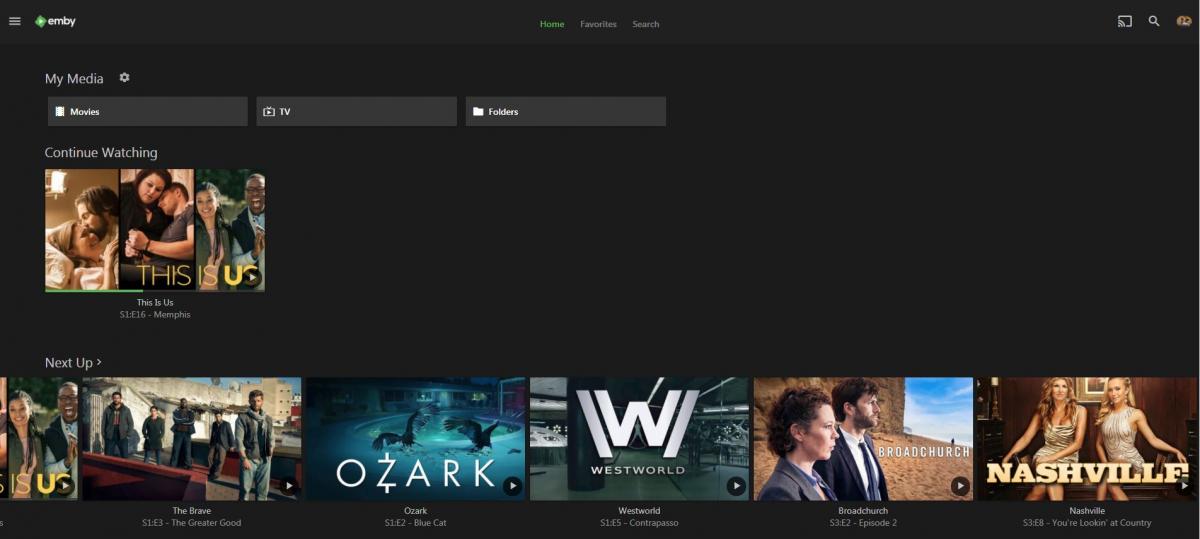
Task: Open the TV library
Action: click(x=357, y=112)
